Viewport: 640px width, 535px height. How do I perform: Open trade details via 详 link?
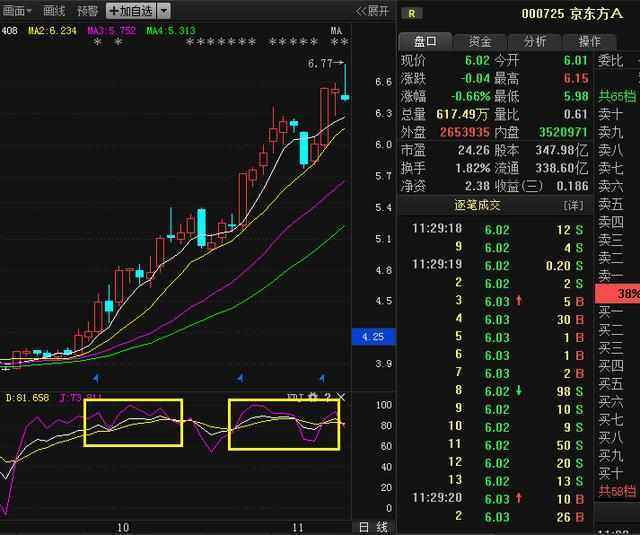pos(573,205)
